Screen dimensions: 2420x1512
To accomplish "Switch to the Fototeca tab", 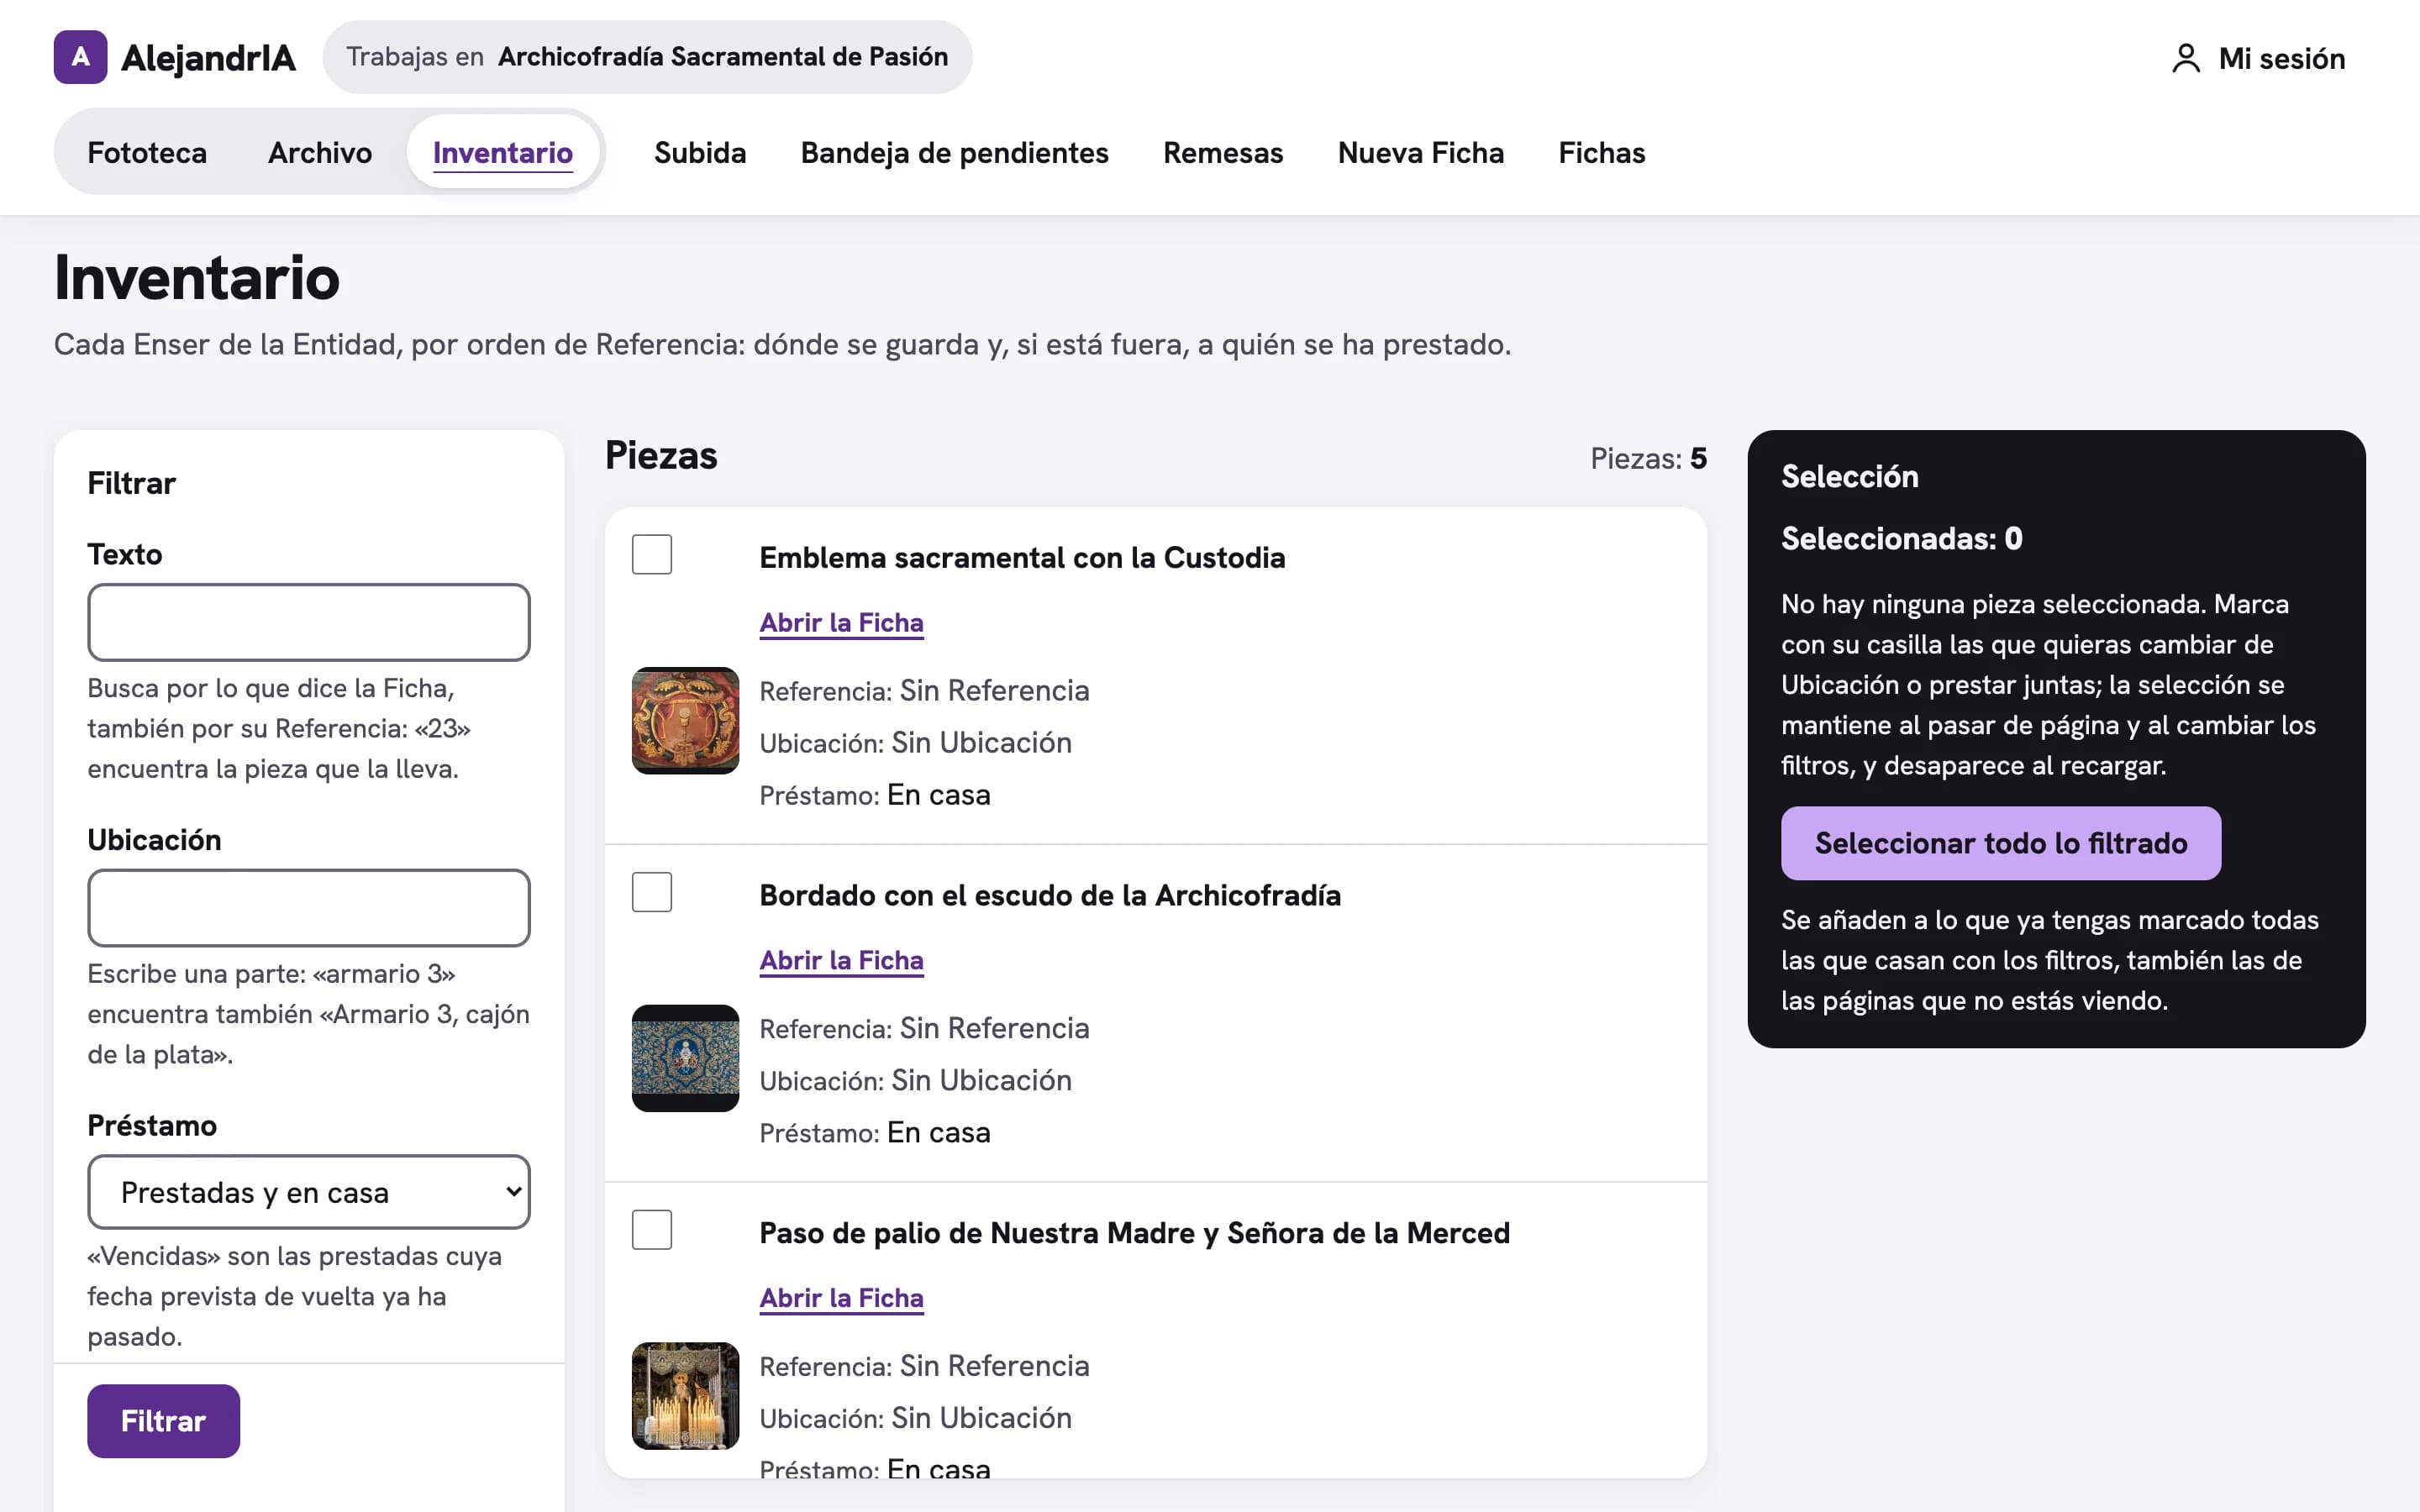I will (x=147, y=152).
